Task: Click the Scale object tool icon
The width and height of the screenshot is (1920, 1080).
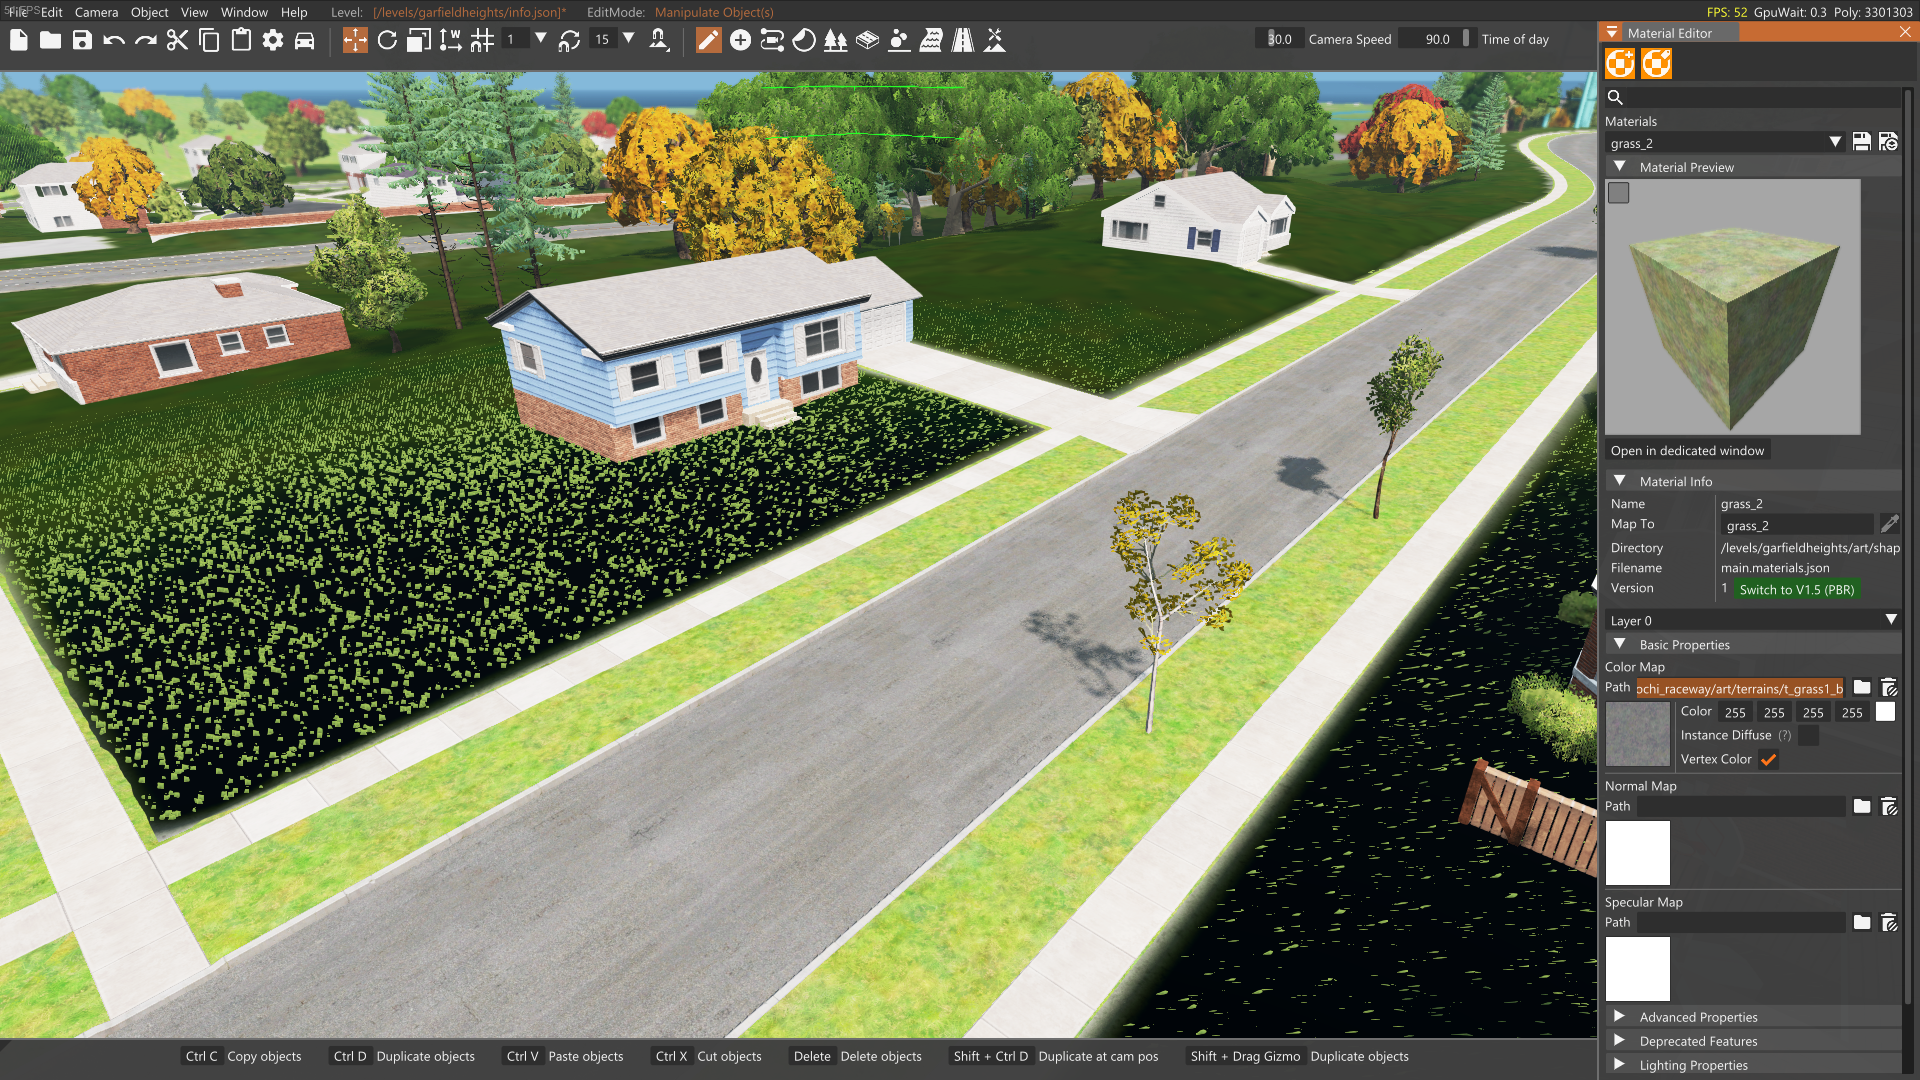Action: pyautogui.click(x=419, y=40)
